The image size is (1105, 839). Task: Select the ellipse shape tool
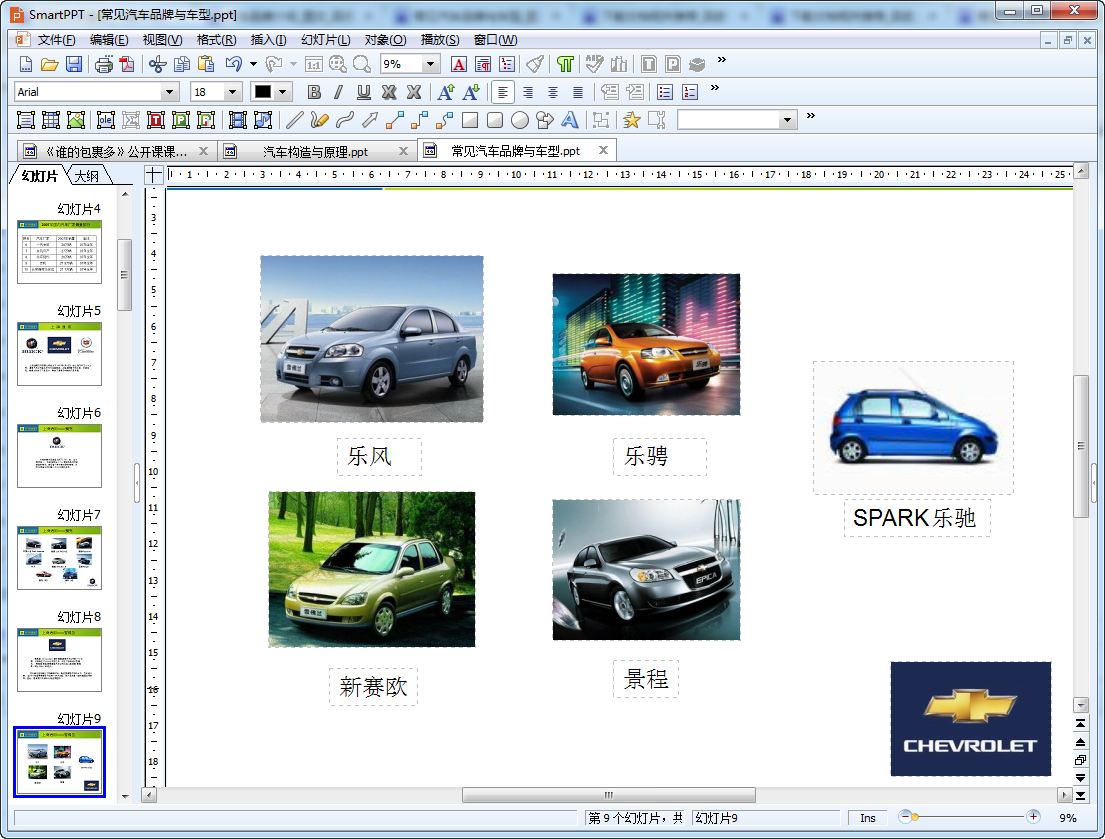point(520,120)
